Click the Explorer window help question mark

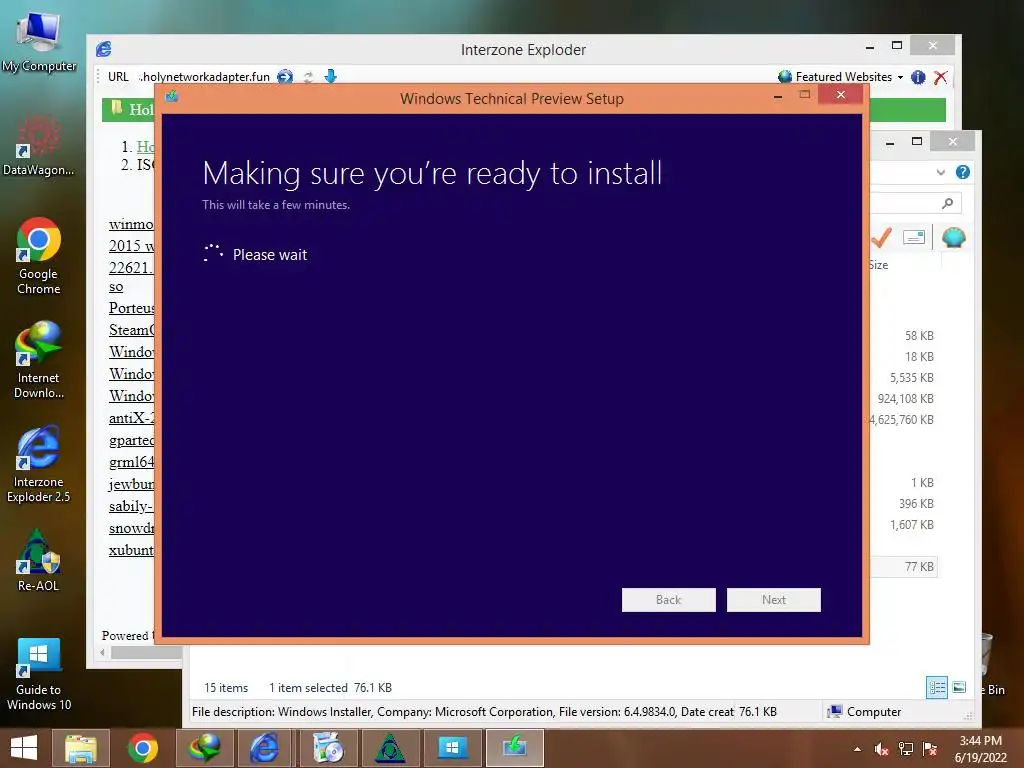[962, 172]
